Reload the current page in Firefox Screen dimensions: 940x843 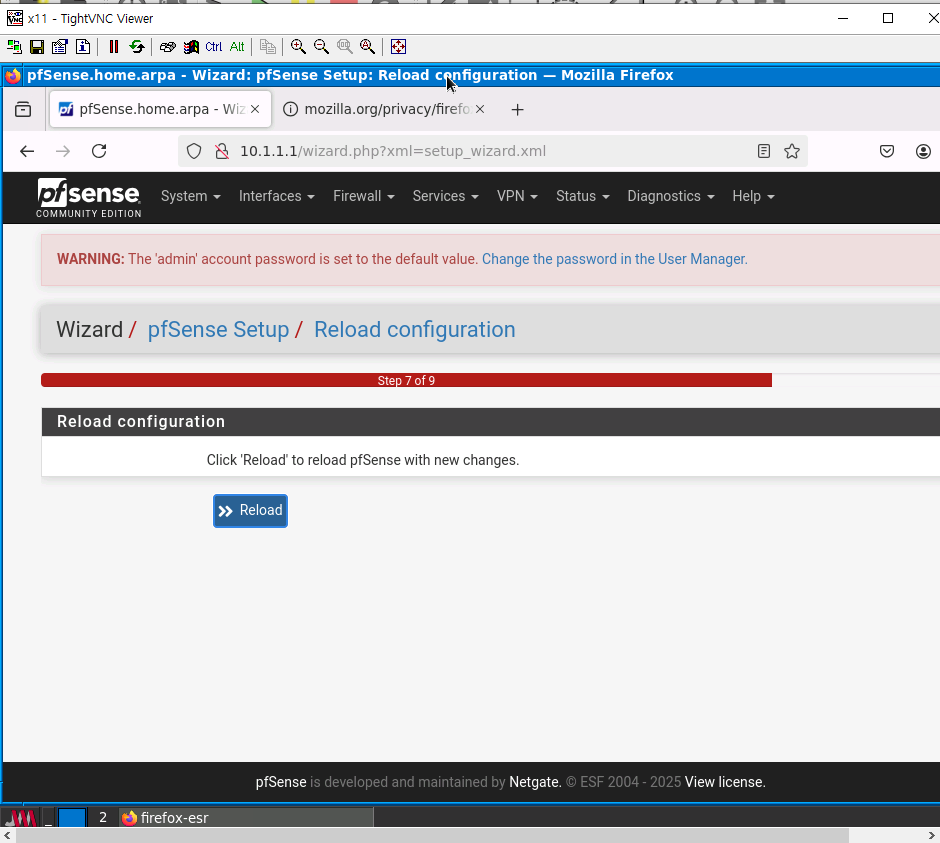(x=99, y=151)
